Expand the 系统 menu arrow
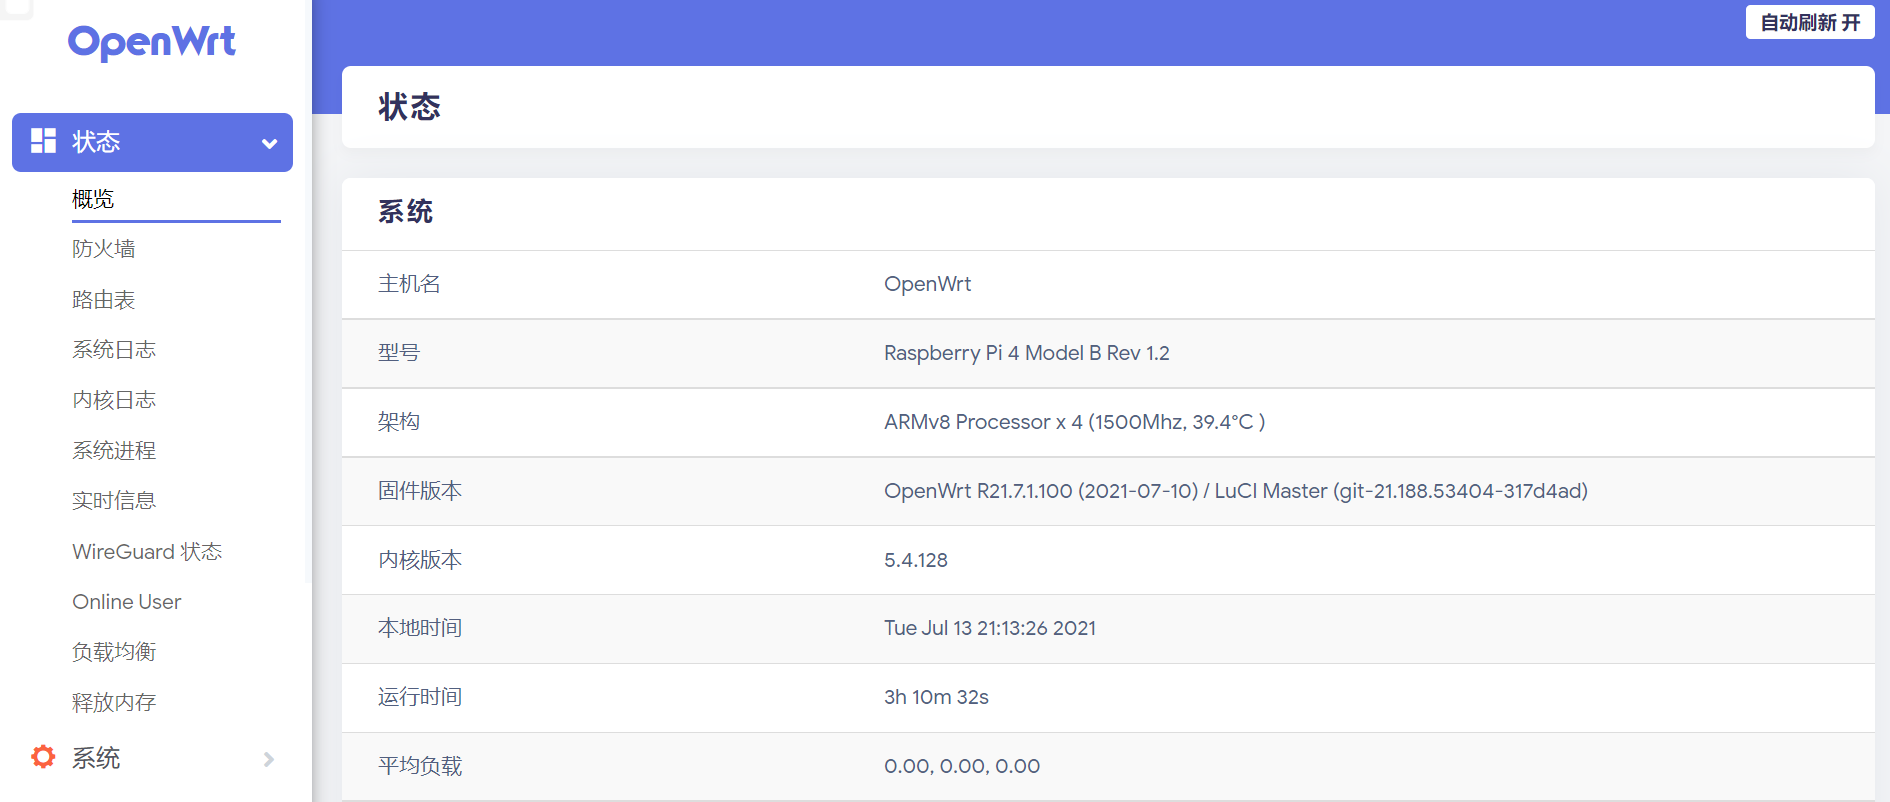The width and height of the screenshot is (1890, 802). (269, 759)
